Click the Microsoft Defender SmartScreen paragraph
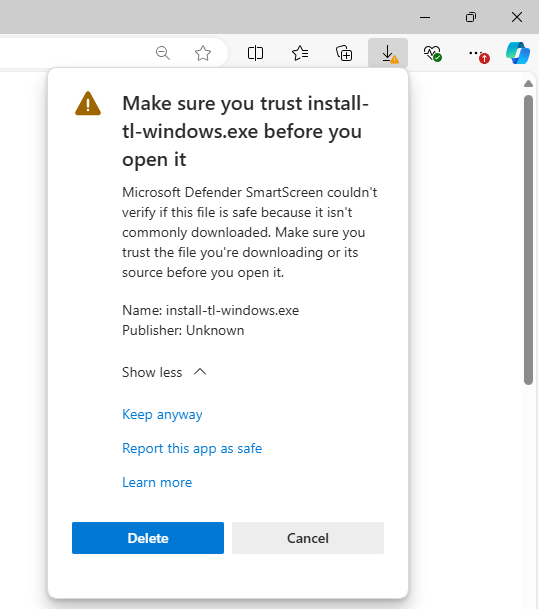 coord(249,232)
